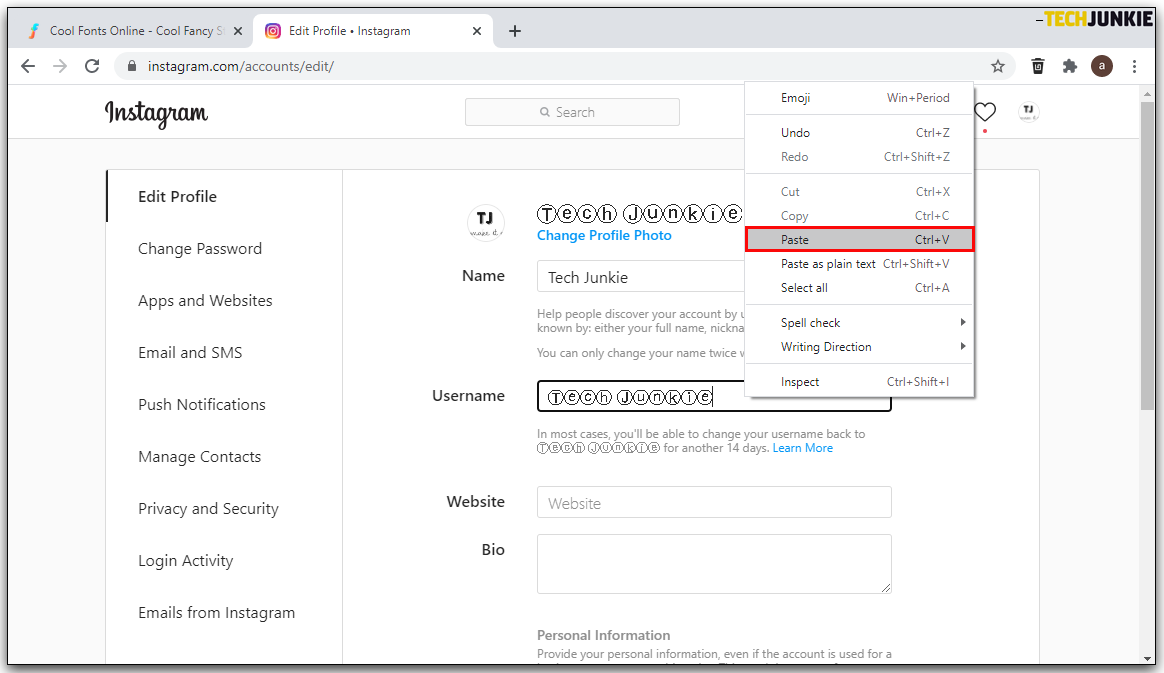Reload the page with the refresh icon

(x=92, y=66)
